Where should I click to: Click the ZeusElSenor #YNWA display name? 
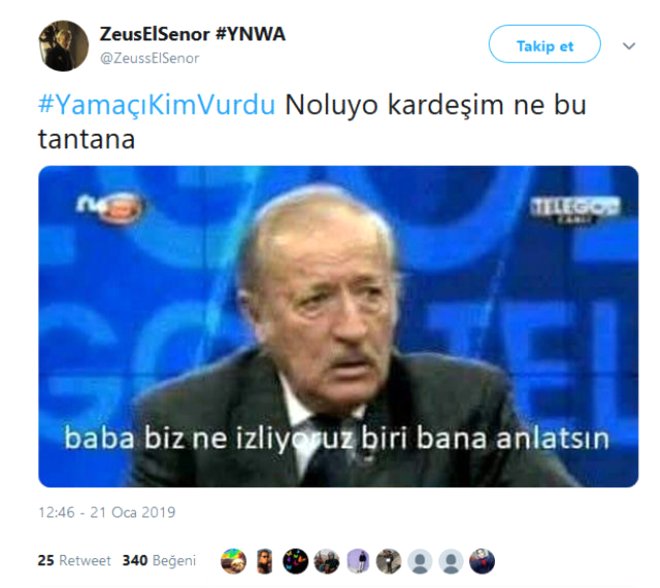click(192, 34)
